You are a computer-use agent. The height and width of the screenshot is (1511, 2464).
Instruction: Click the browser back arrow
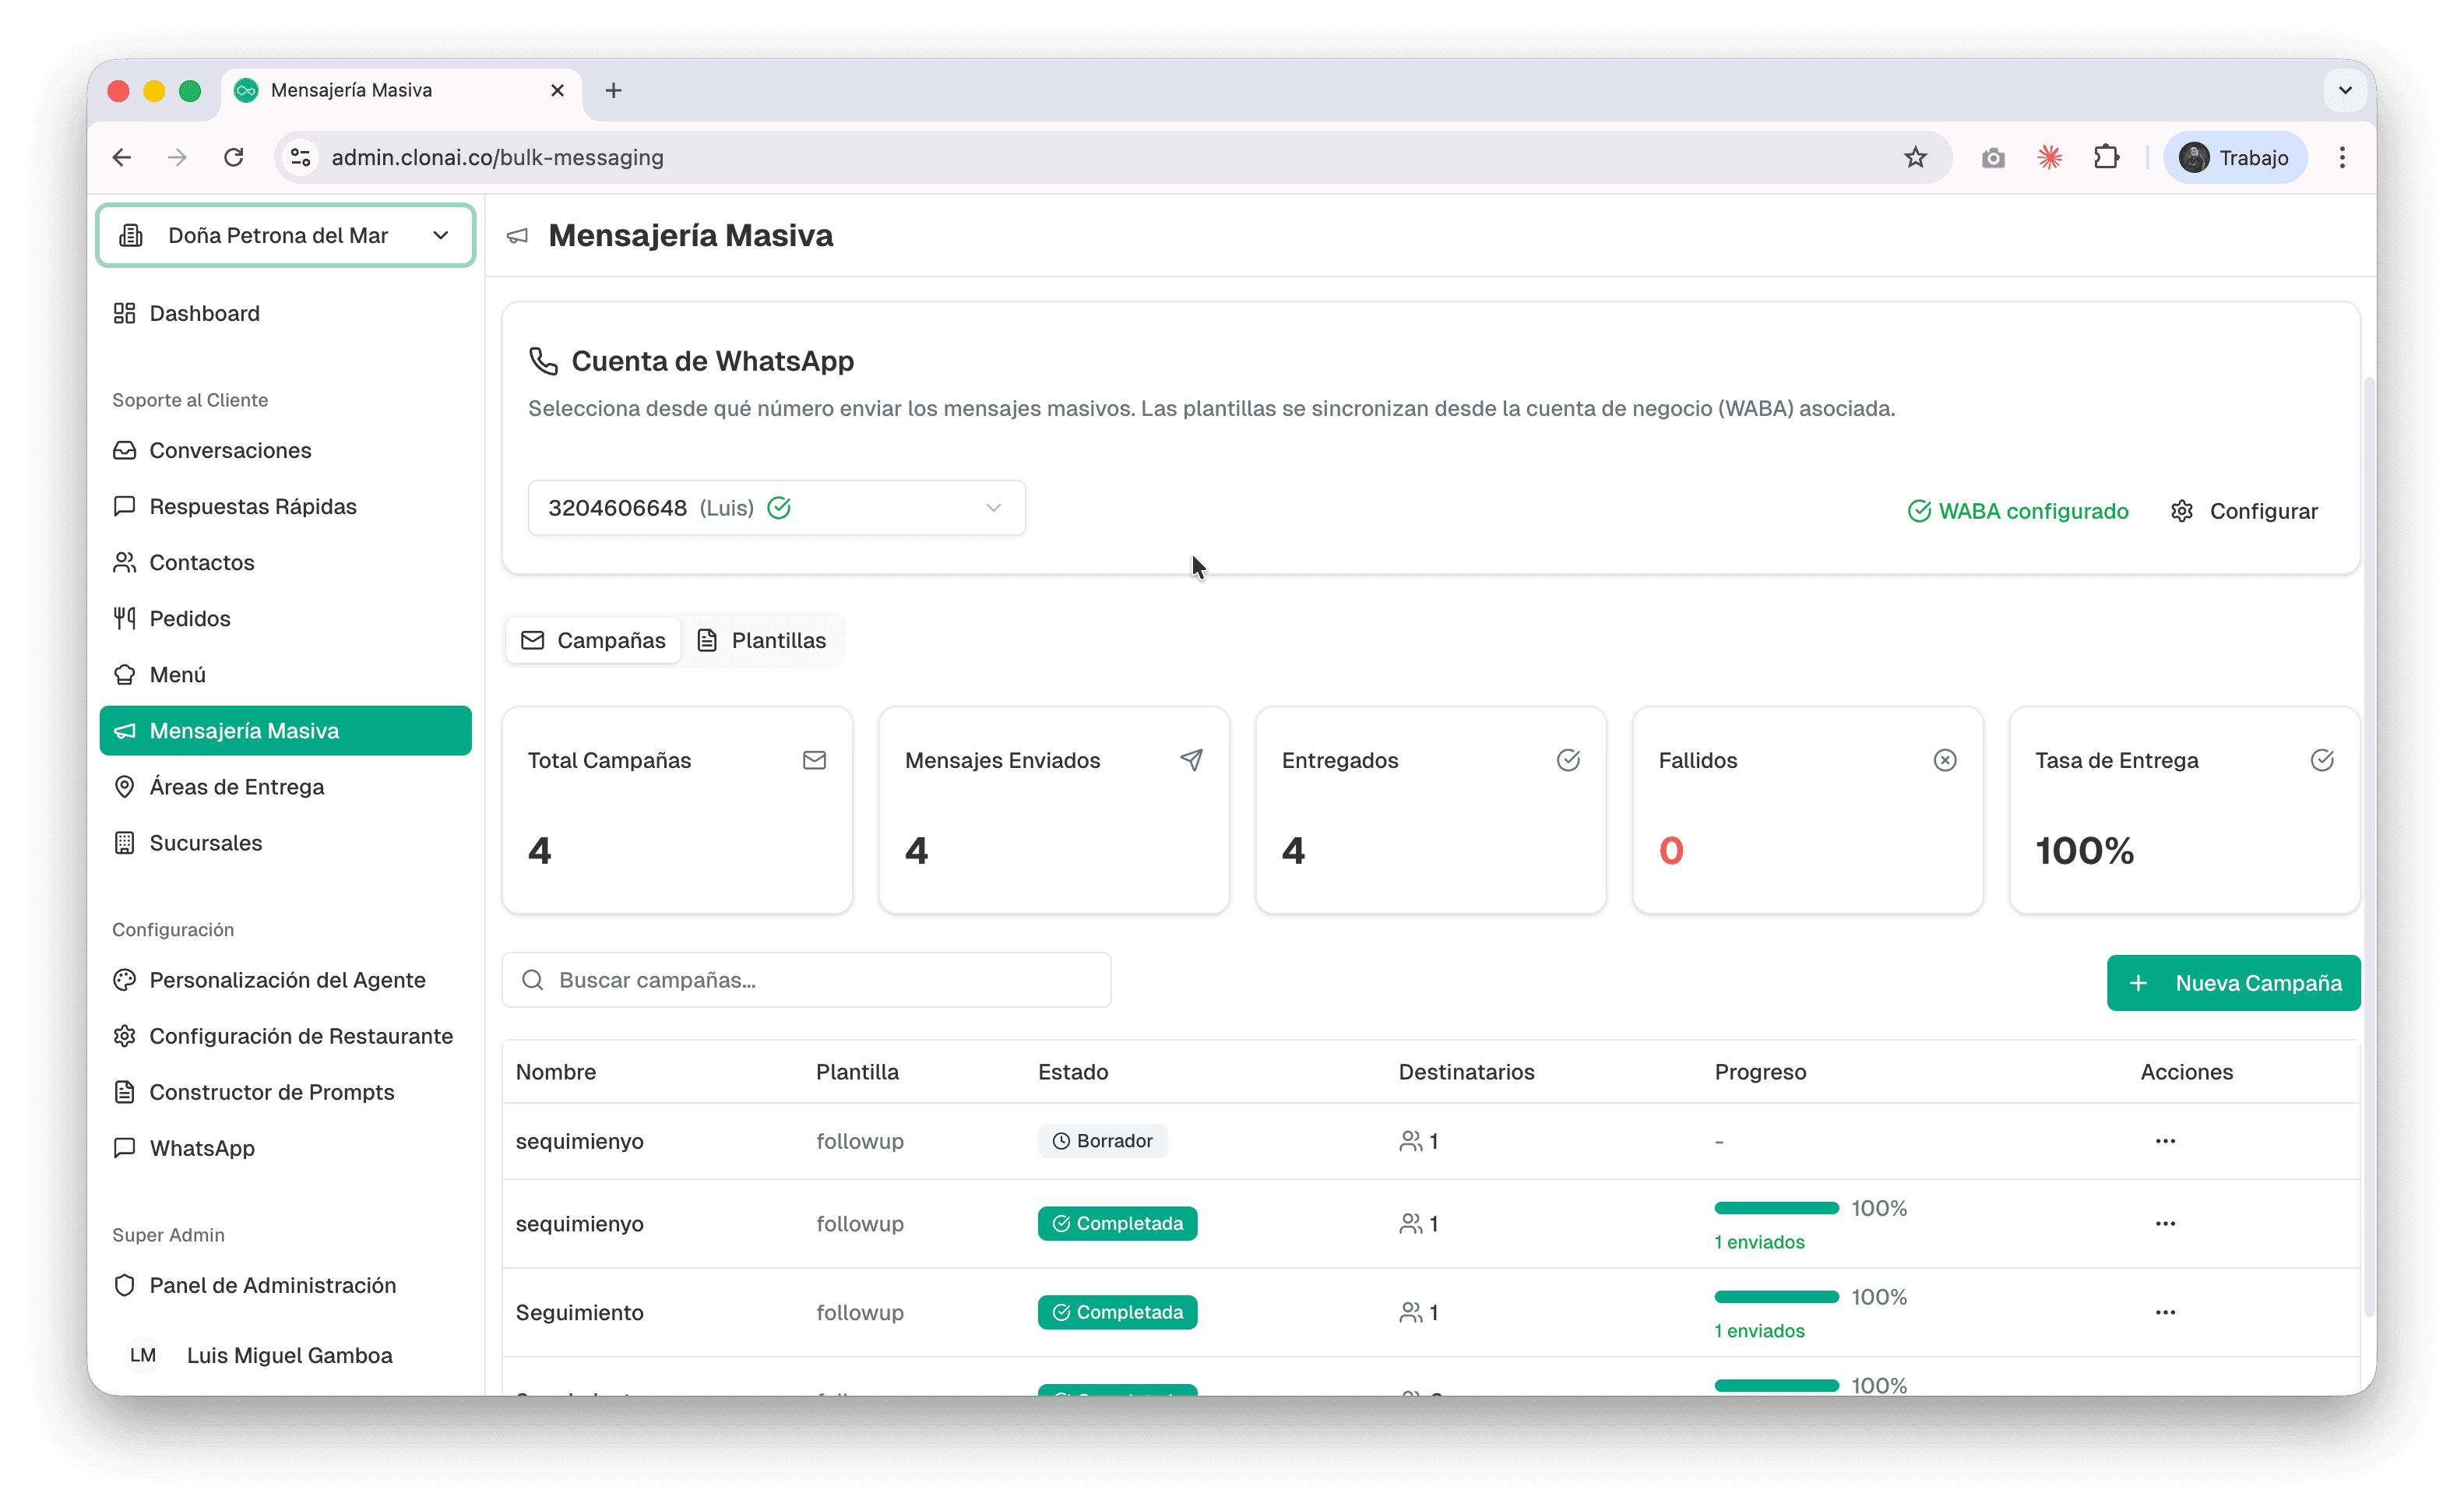click(122, 157)
